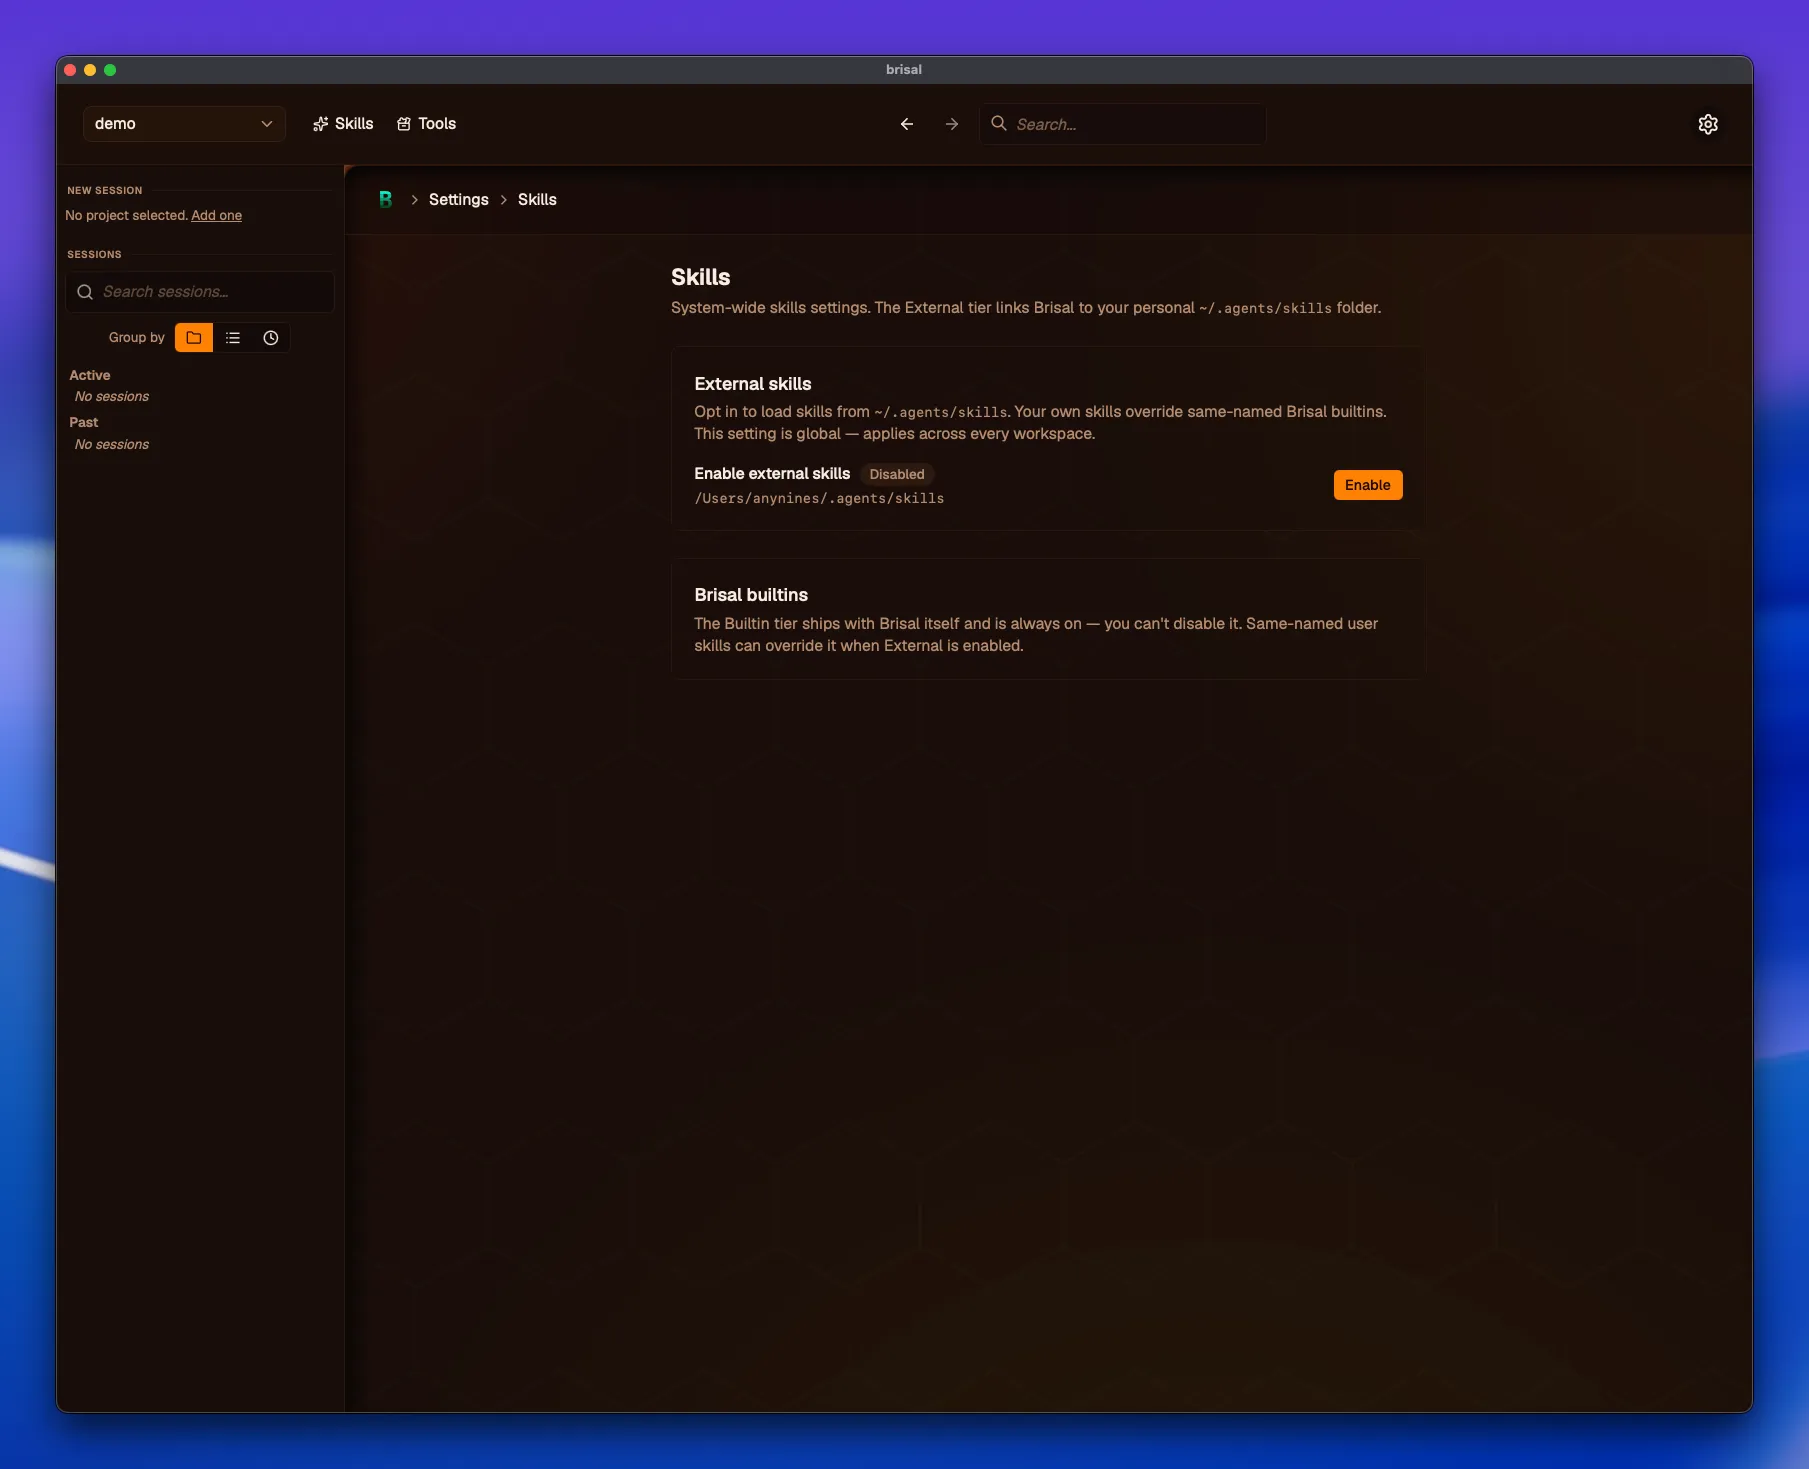Open settings via the gear icon

pos(1707,124)
